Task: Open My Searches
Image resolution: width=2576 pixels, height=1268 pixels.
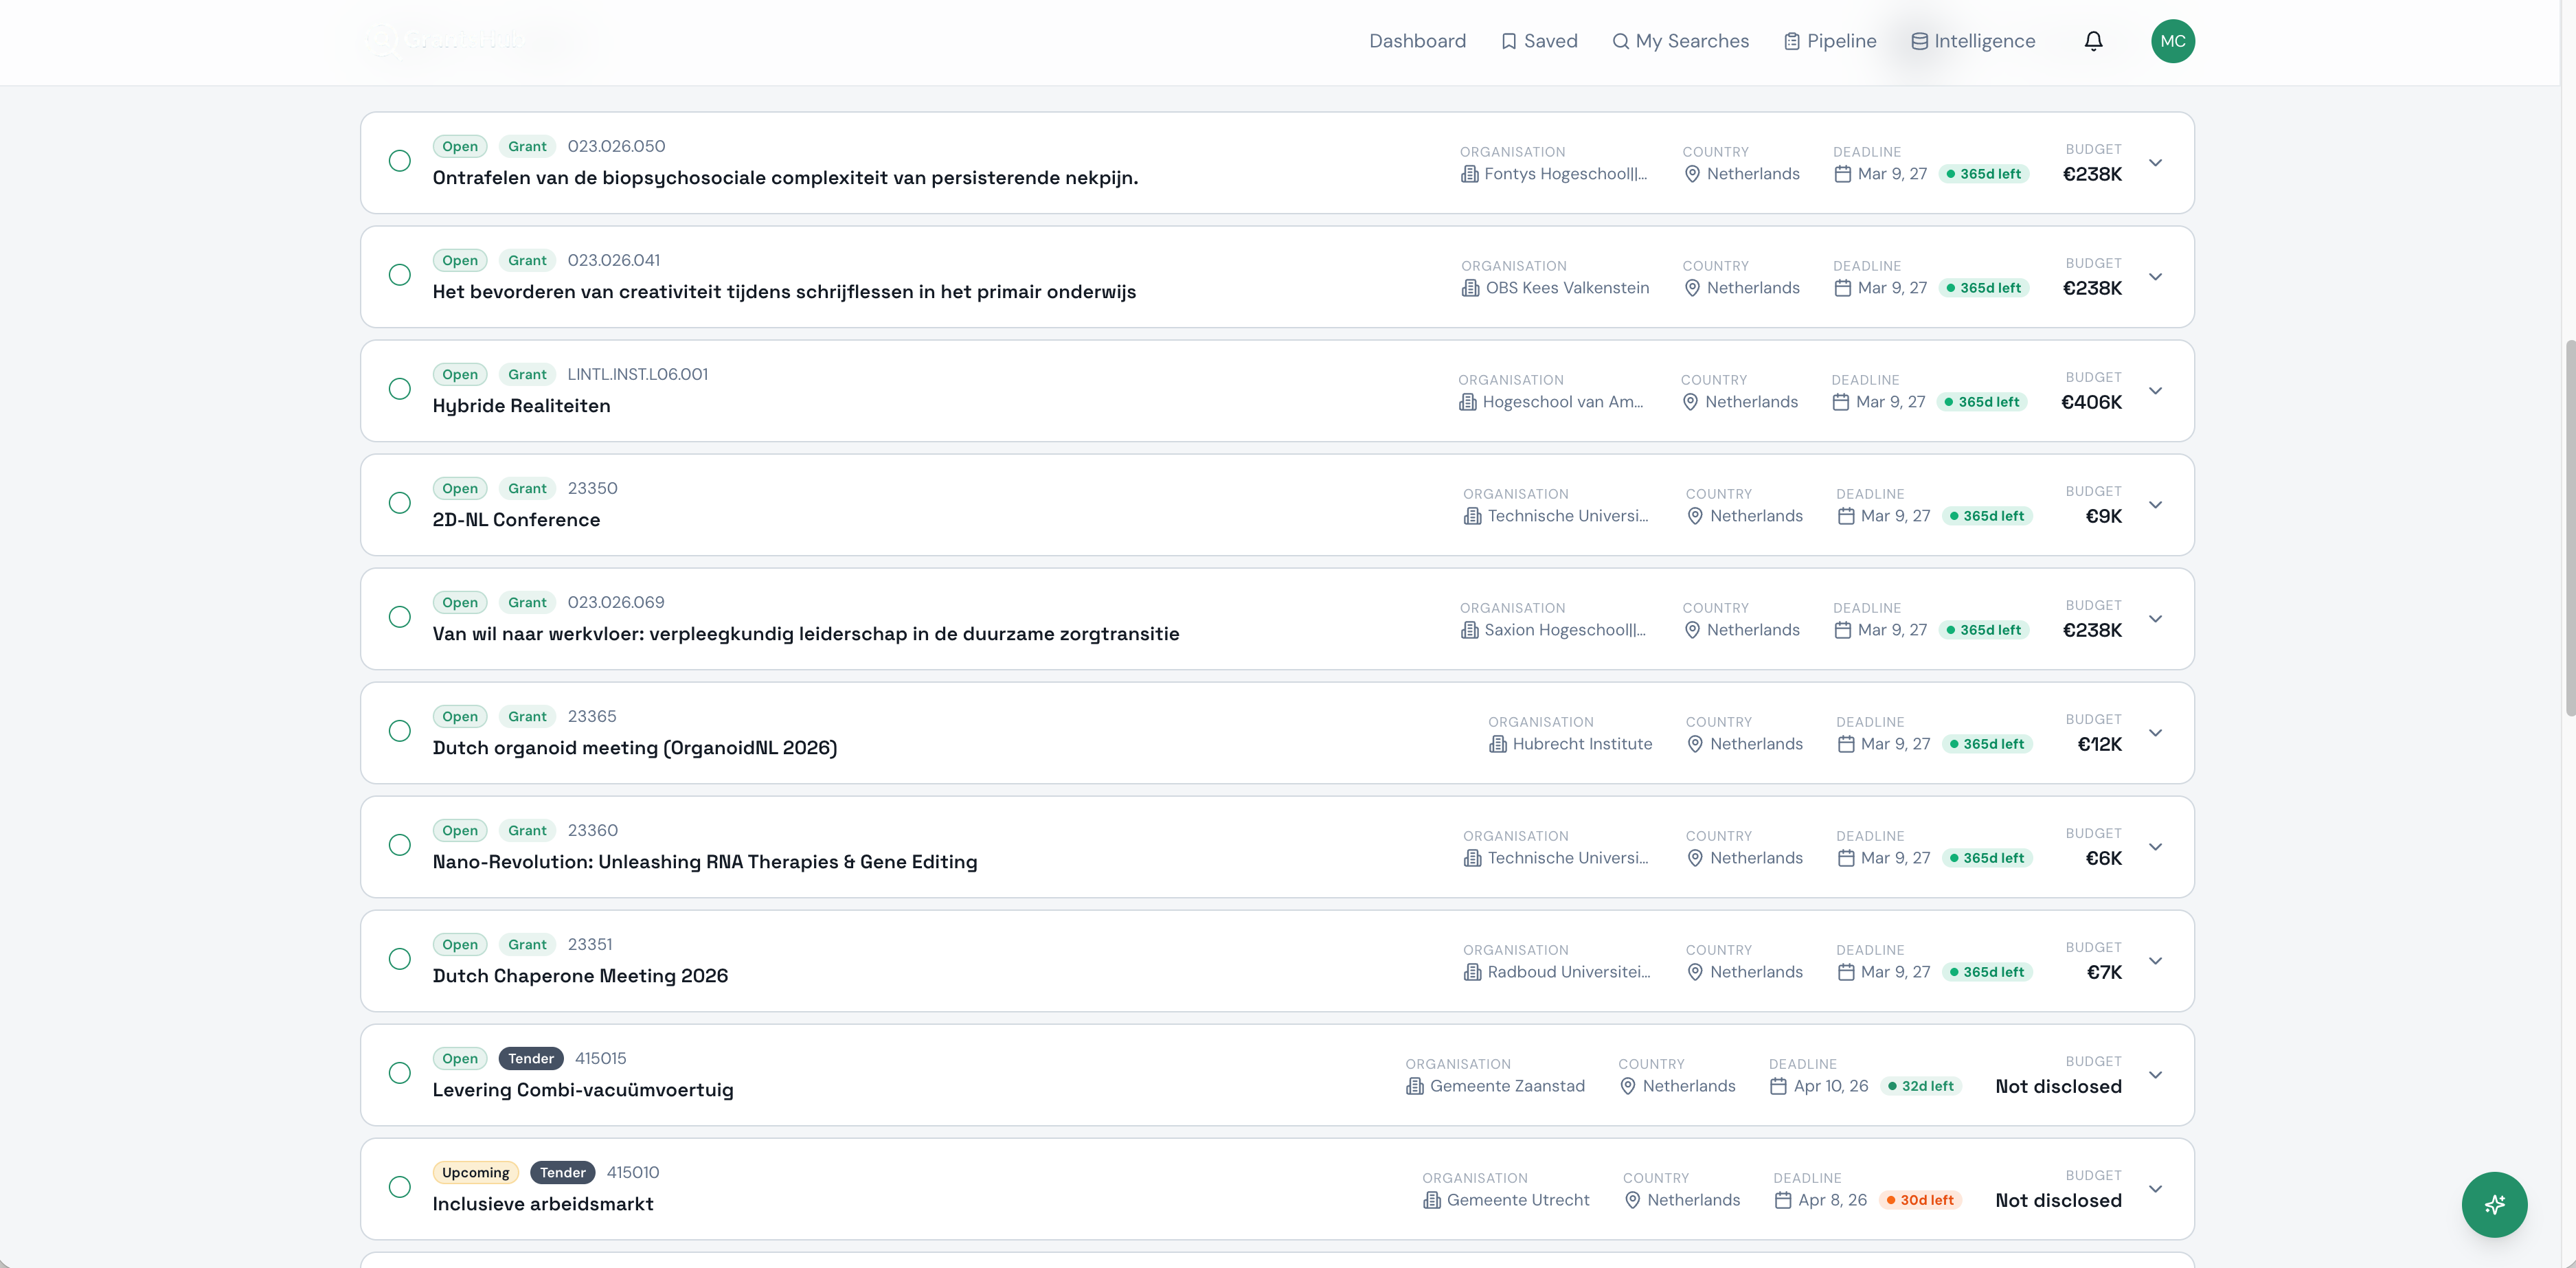Action: 1692,41
